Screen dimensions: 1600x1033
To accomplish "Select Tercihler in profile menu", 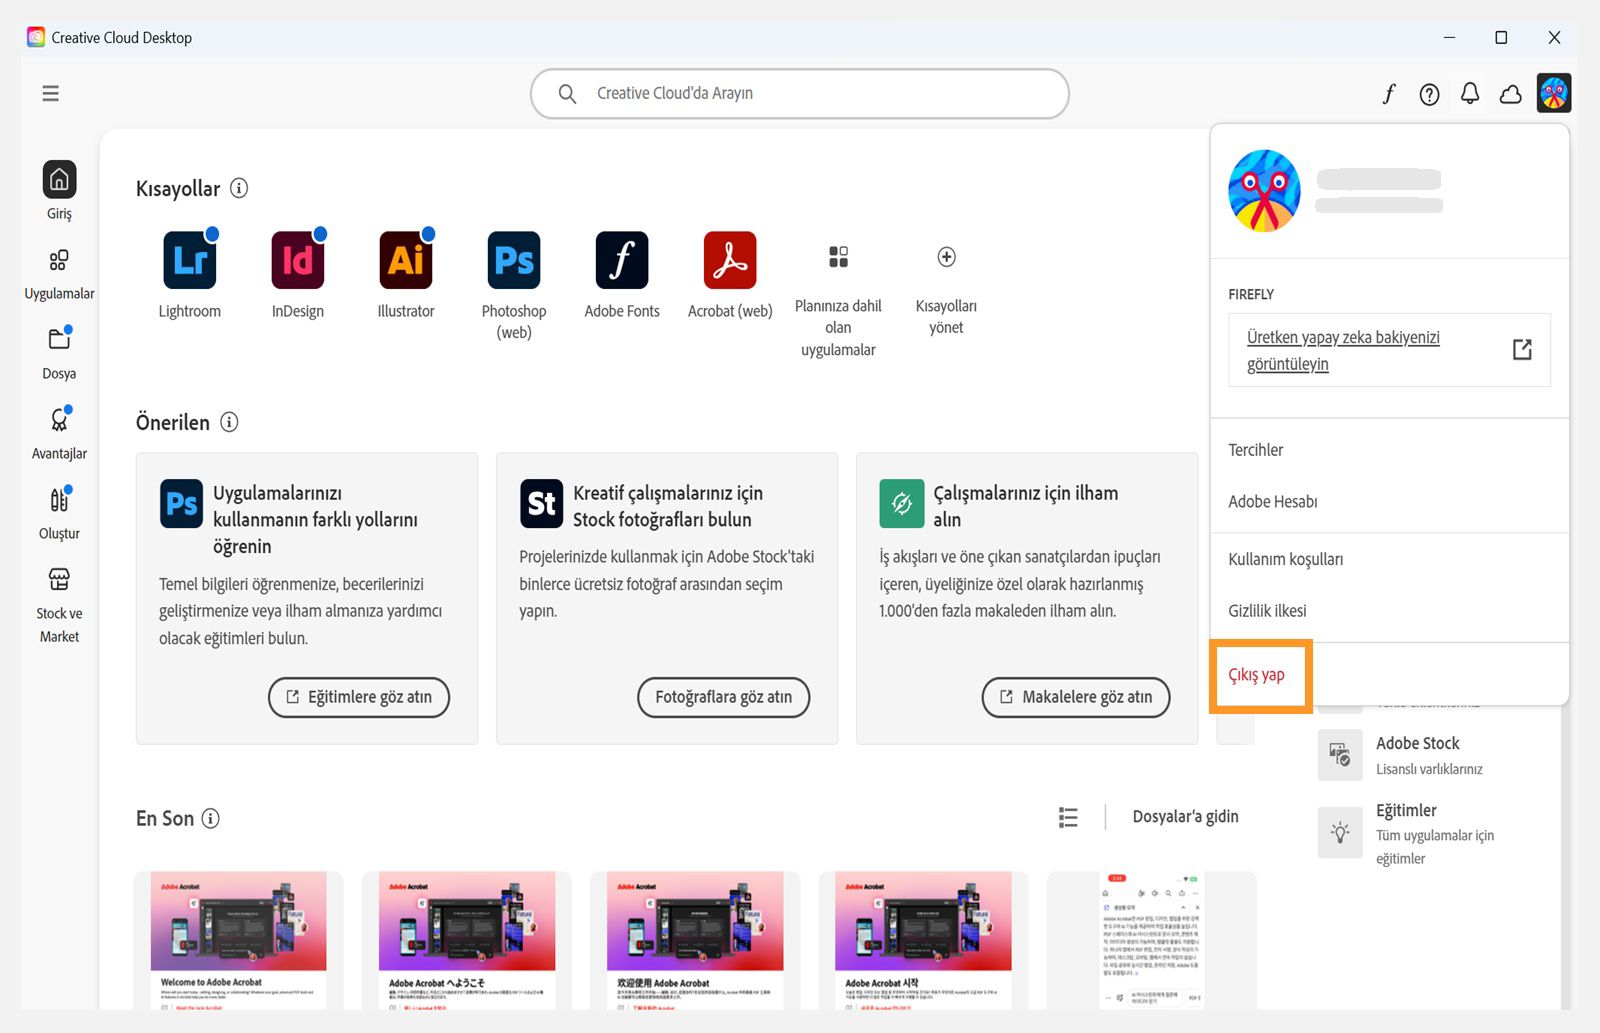I will pyautogui.click(x=1256, y=450).
